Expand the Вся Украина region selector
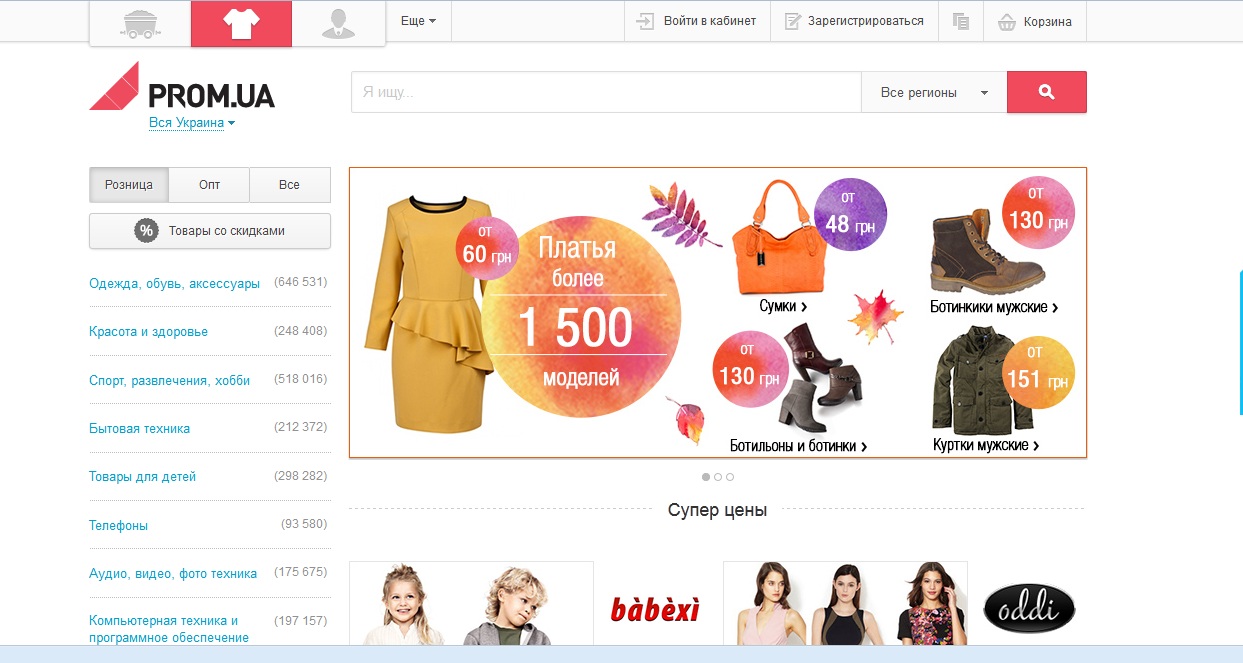1243x663 pixels. tap(192, 123)
